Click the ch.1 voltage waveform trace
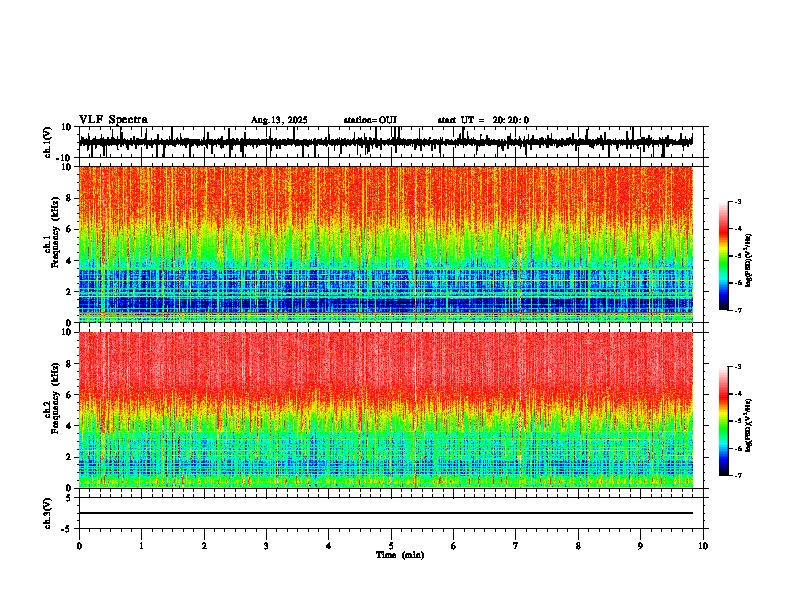The image size is (792, 612). [386, 142]
